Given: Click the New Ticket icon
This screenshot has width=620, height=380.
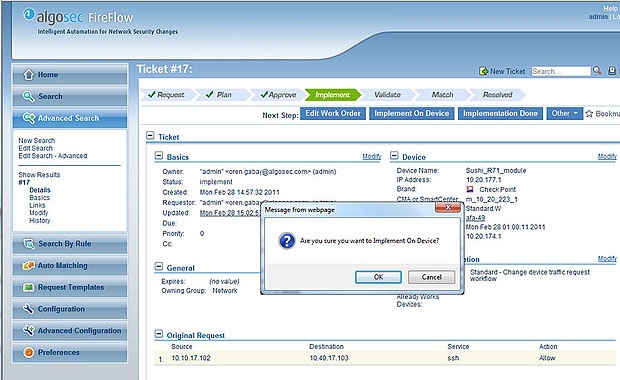Looking at the screenshot, I should coord(483,71).
